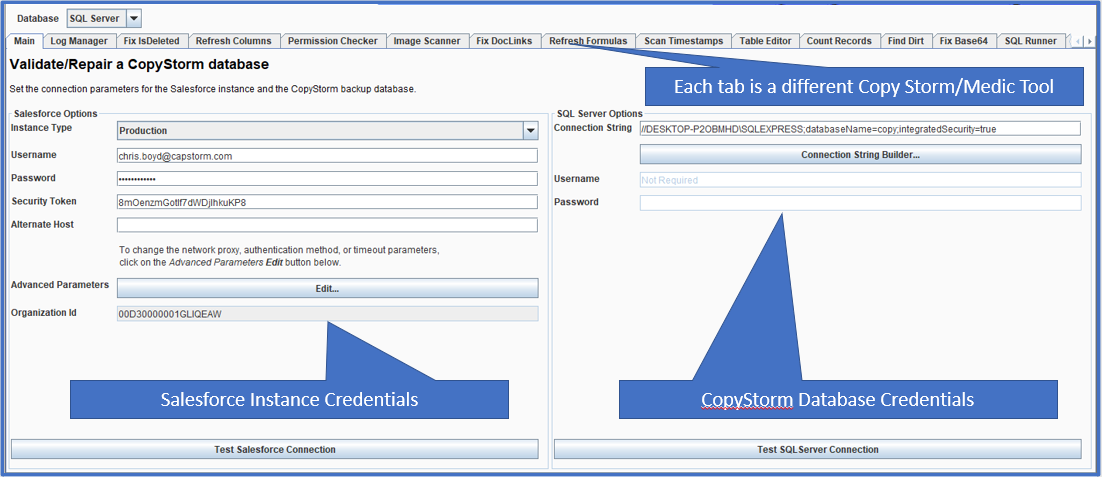Switch to the SQL Runner tab

(1030, 41)
